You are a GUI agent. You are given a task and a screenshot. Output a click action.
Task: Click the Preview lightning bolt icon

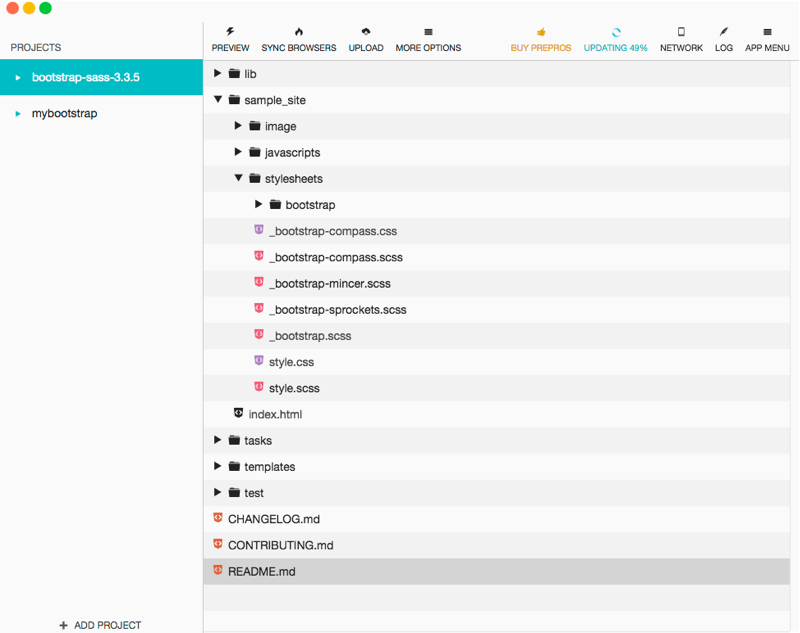[x=231, y=32]
